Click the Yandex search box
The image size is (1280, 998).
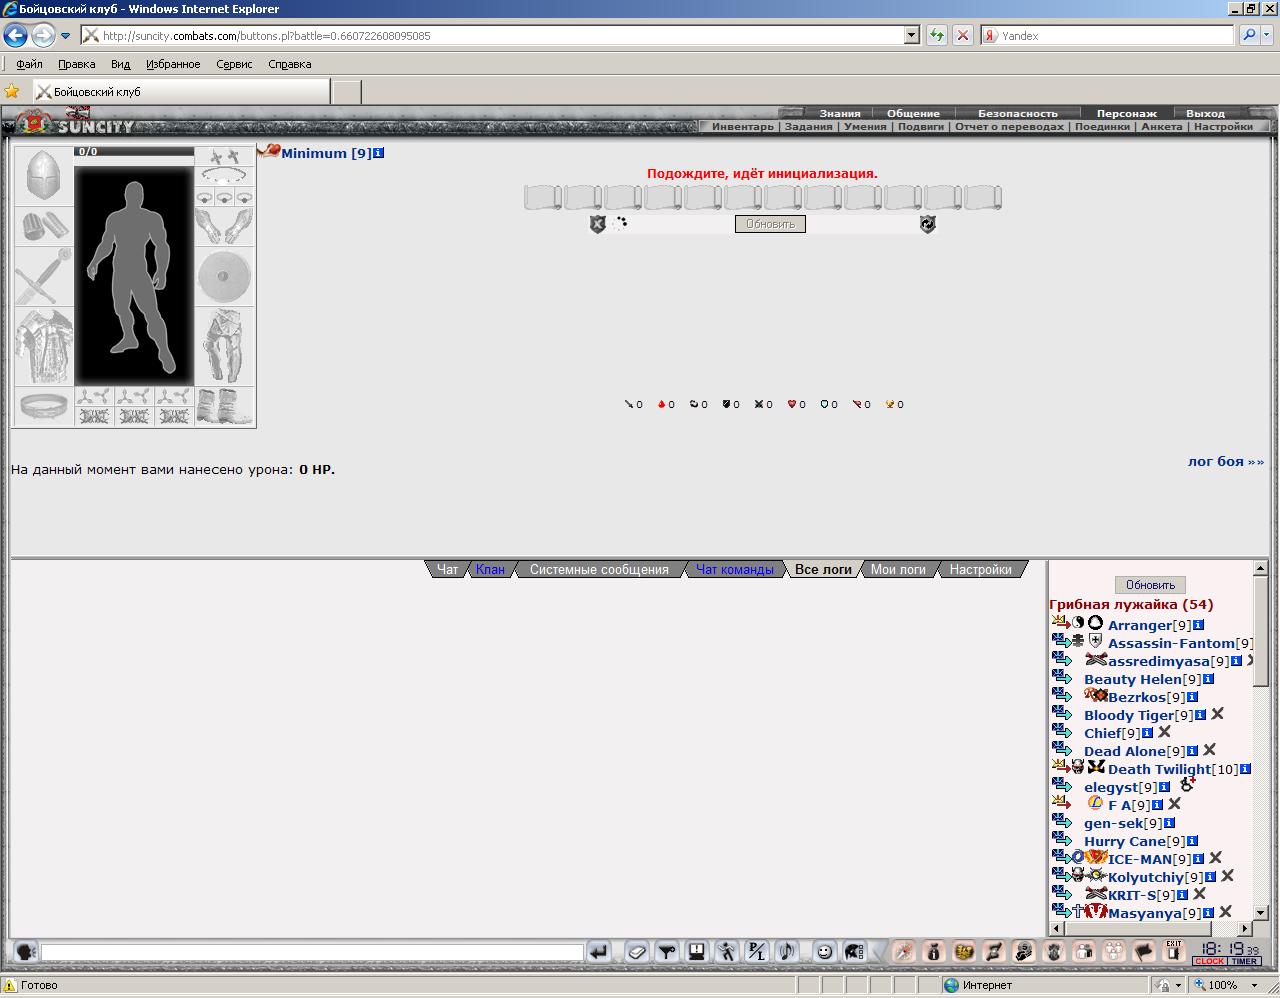[1108, 35]
